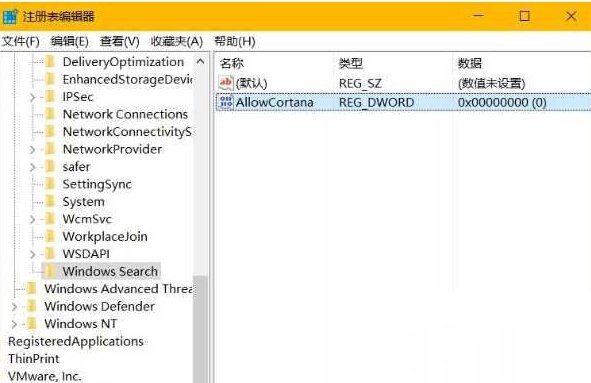Viewport: 591px width, 383px height.
Task: Click the Windows Defender folder icon
Action: click(x=32, y=306)
